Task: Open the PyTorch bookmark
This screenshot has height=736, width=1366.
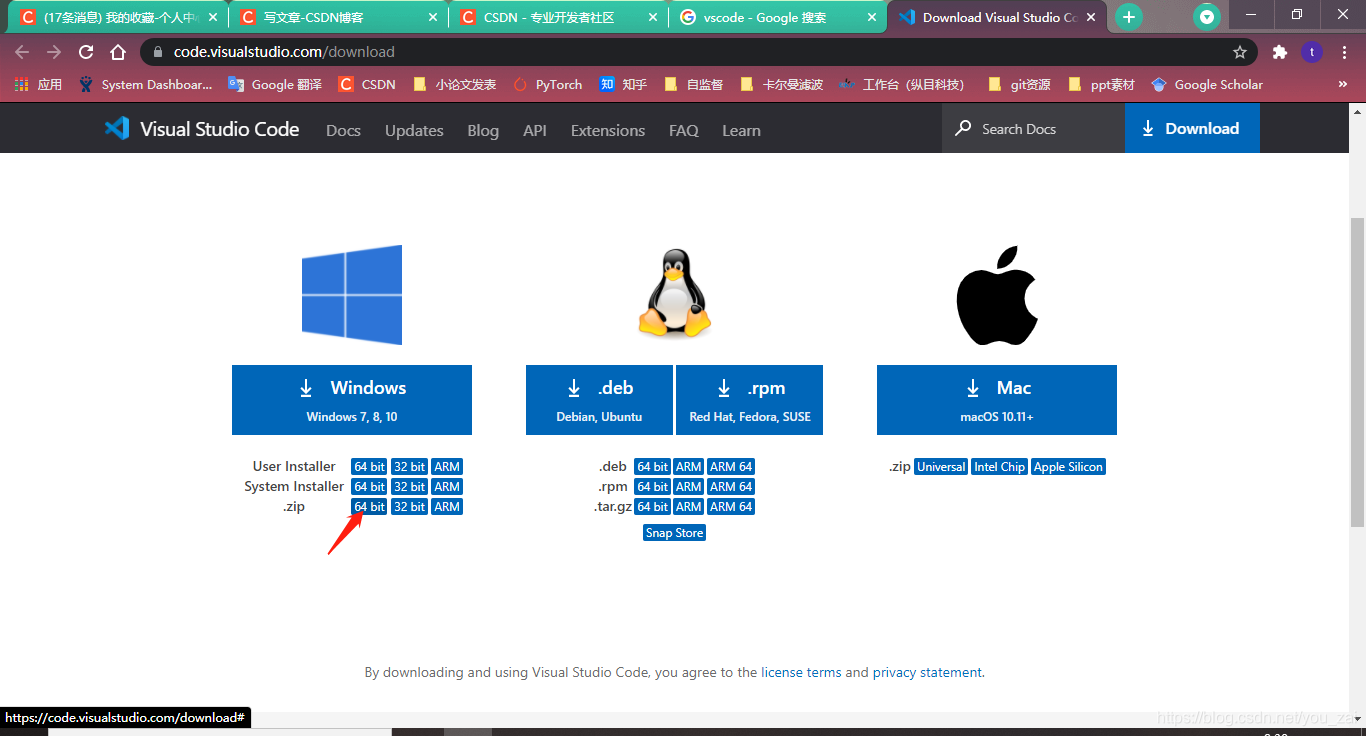Action: pyautogui.click(x=547, y=85)
